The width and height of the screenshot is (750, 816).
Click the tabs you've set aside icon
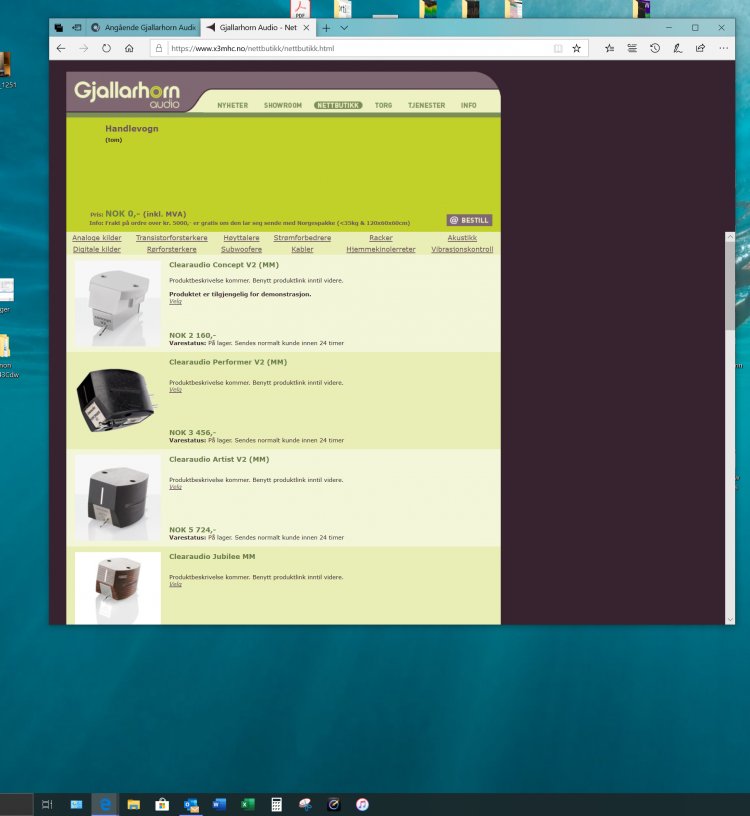(59, 28)
